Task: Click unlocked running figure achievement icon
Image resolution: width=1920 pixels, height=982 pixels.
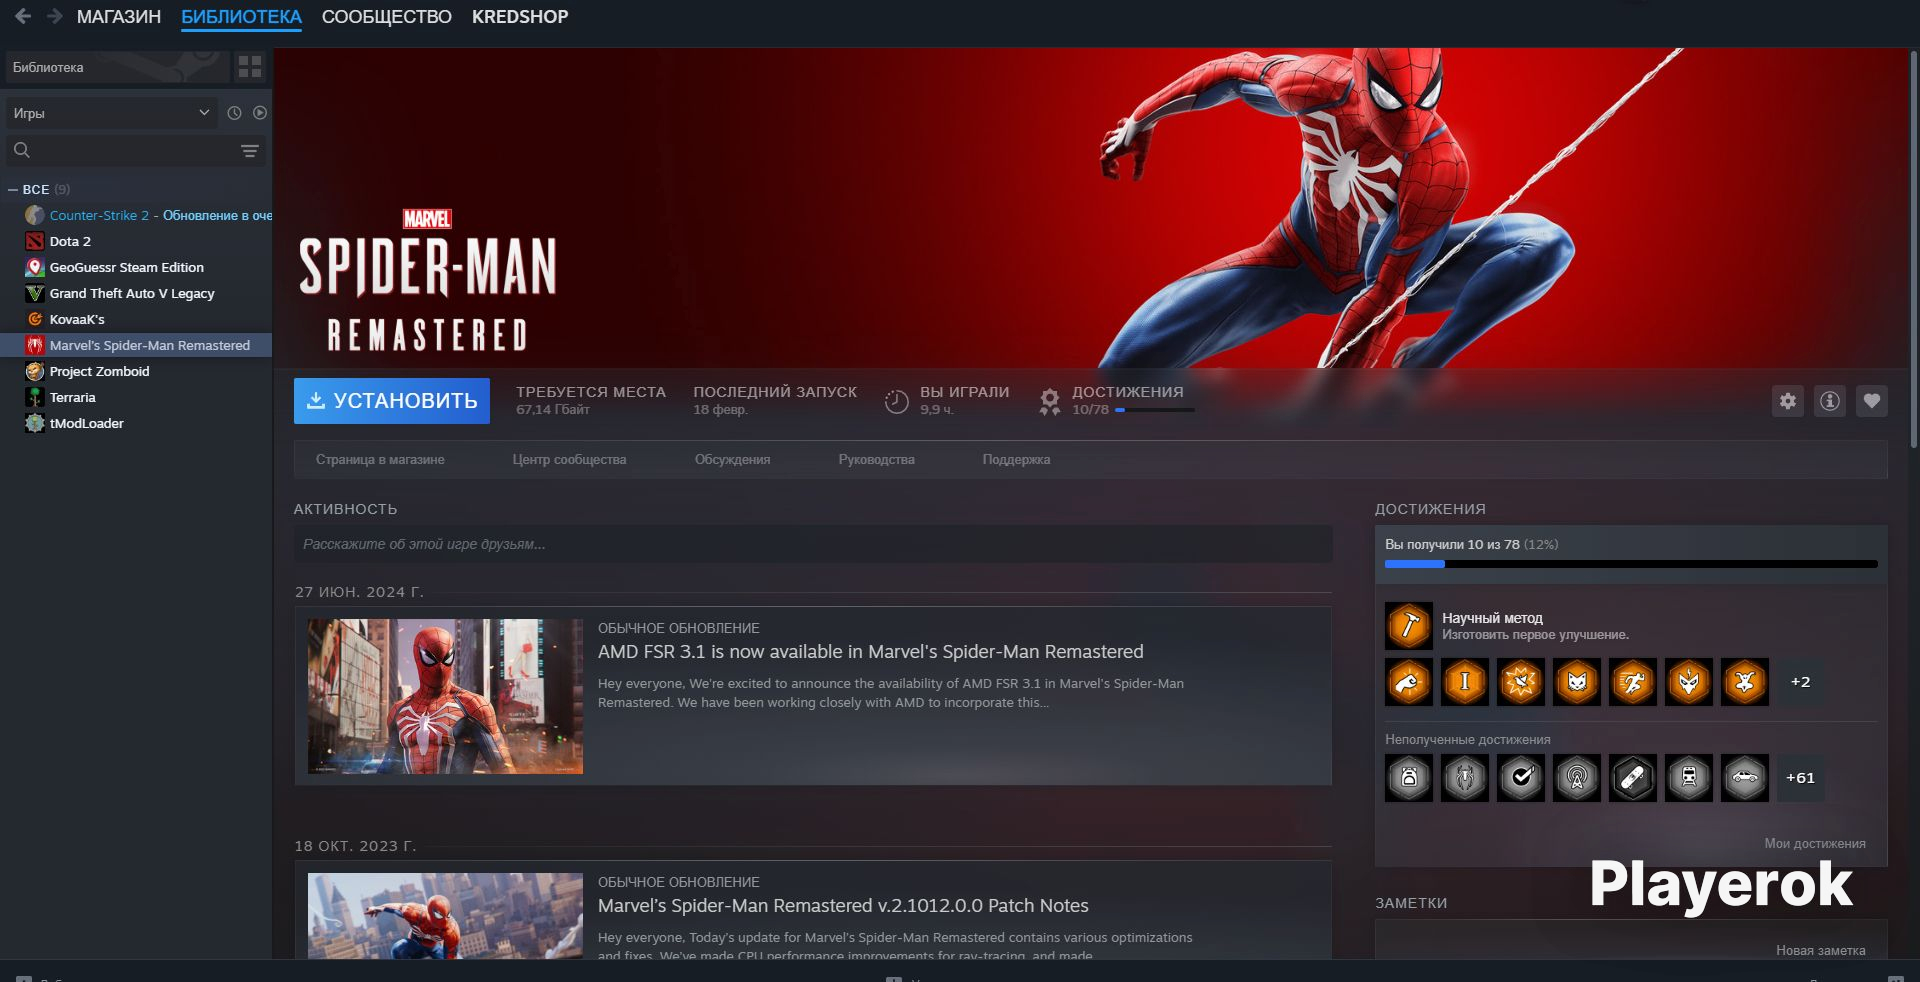Action: coord(1633,682)
